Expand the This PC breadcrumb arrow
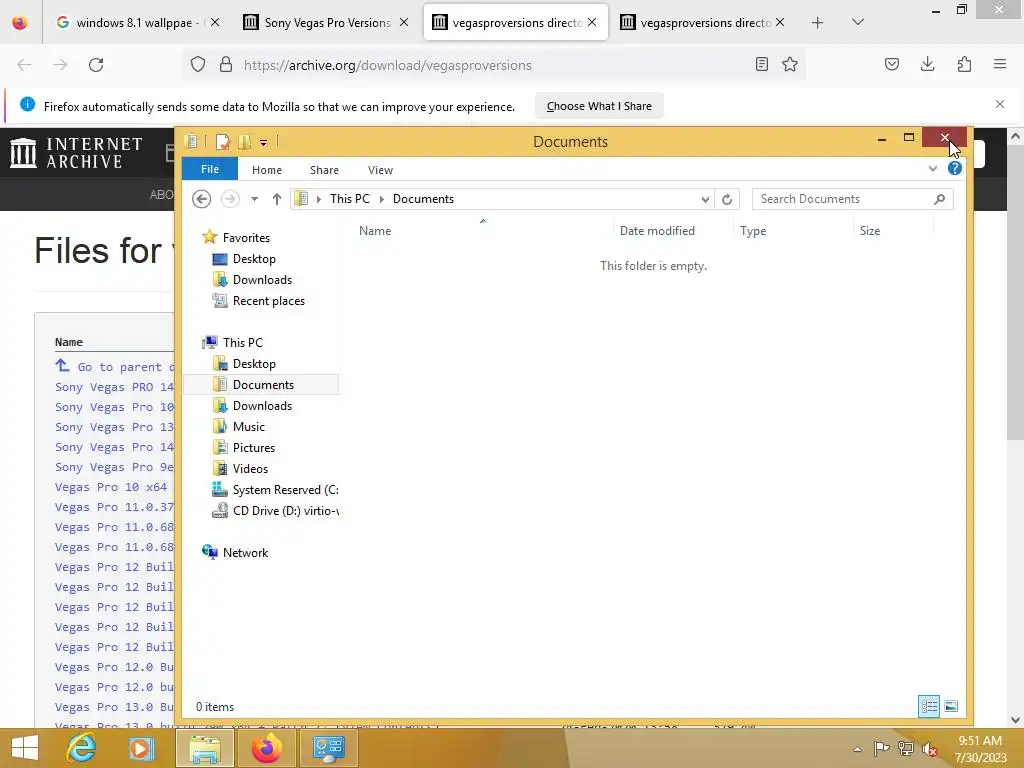Screen dimensions: 1024x768 [x=319, y=199]
